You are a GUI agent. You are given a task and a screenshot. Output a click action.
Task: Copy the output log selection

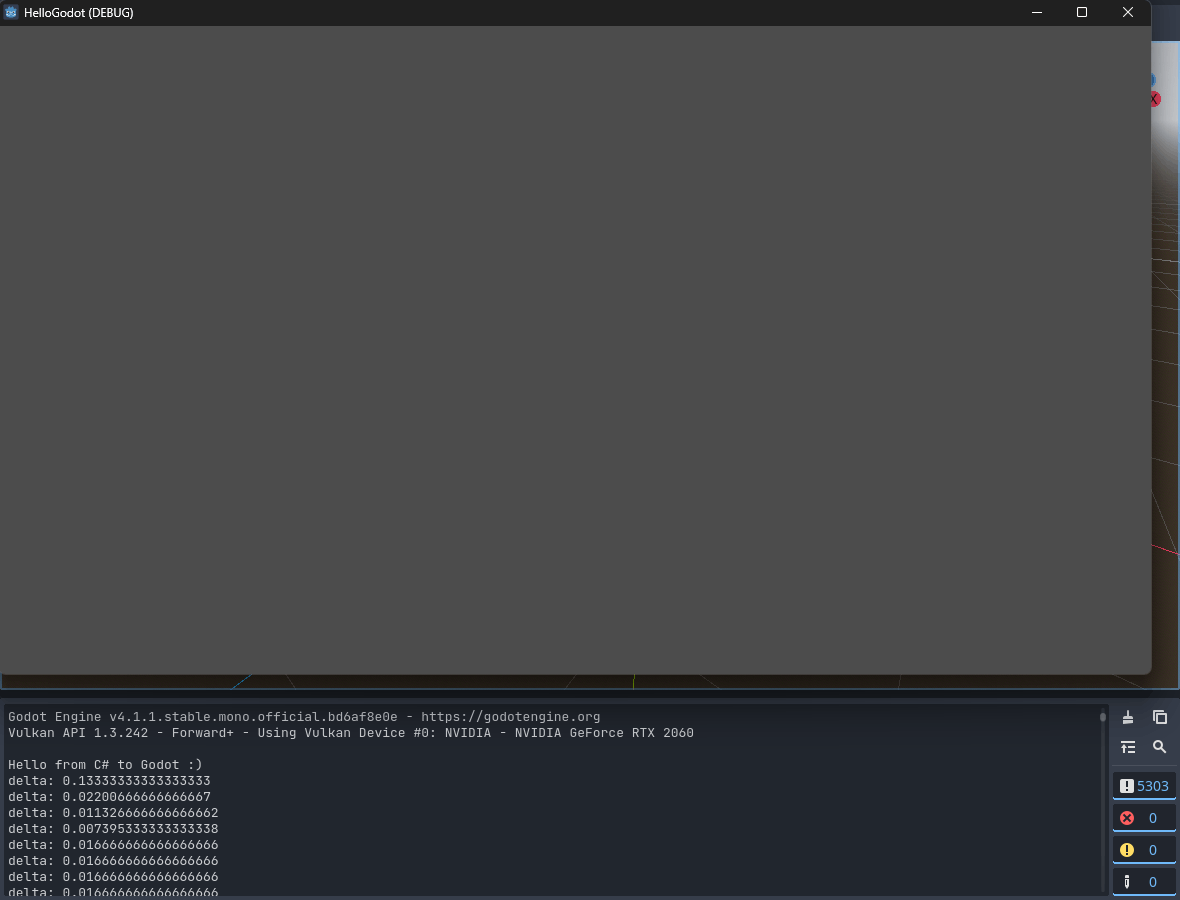pos(1160,717)
